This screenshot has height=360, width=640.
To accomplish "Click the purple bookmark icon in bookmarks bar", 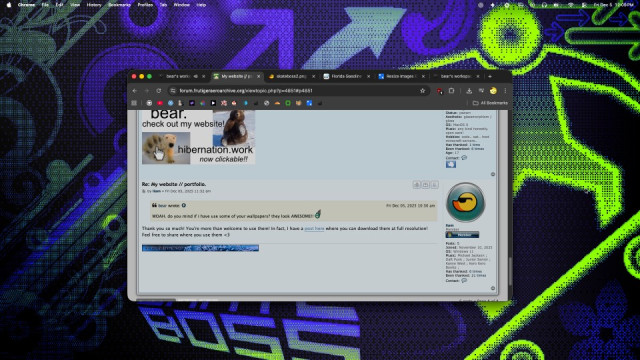I will tap(192, 103).
